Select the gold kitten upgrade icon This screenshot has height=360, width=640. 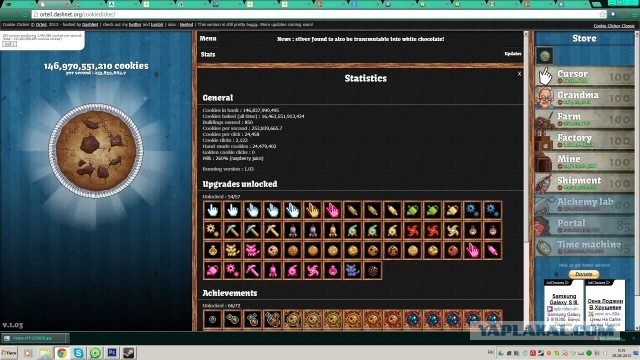tap(233, 250)
